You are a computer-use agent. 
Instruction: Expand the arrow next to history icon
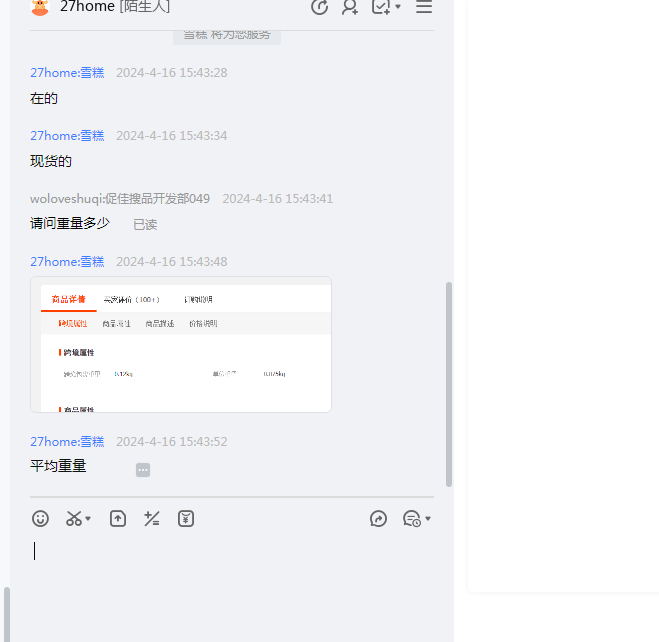(x=428, y=518)
